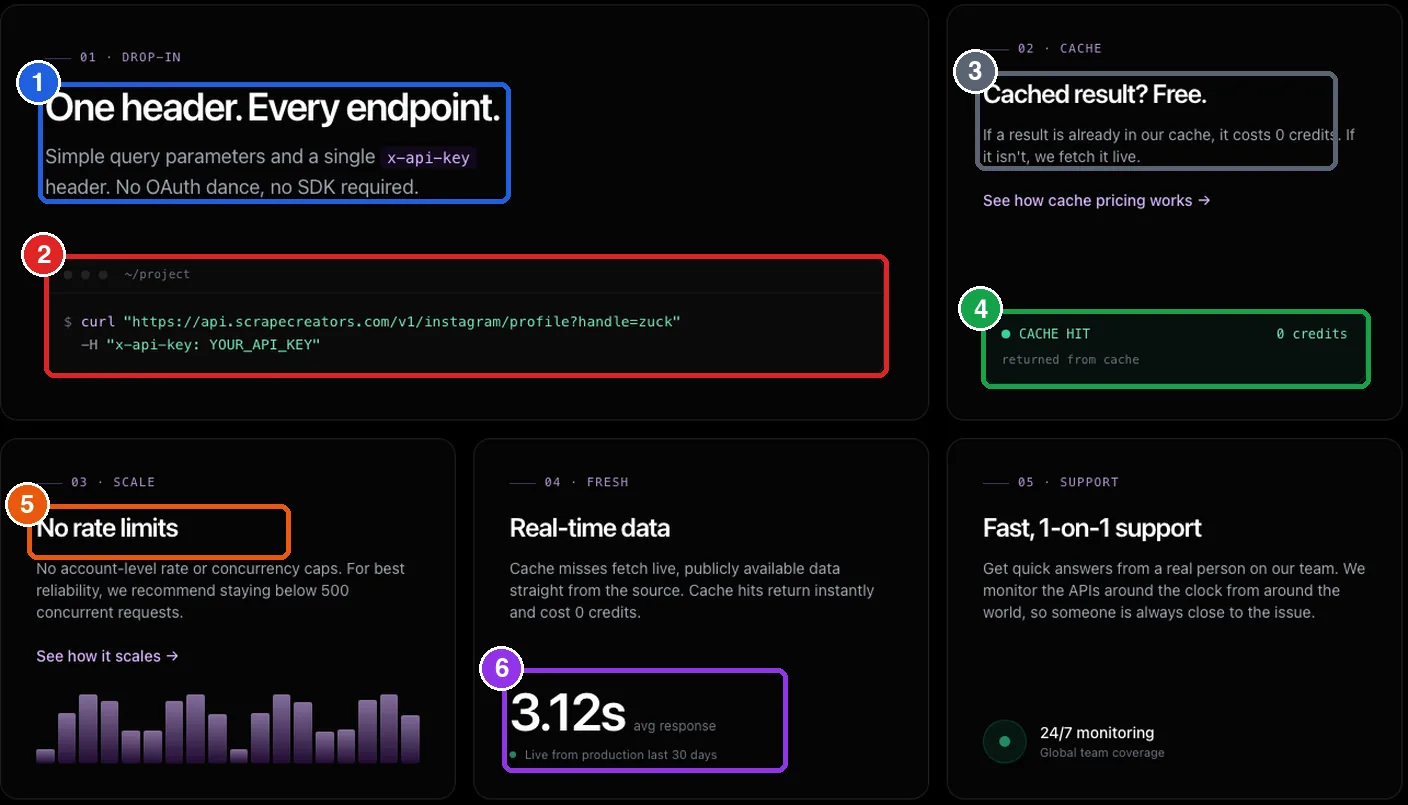
Task: Click the paragraph starting "Cache misses fetch live"
Action: (692, 591)
